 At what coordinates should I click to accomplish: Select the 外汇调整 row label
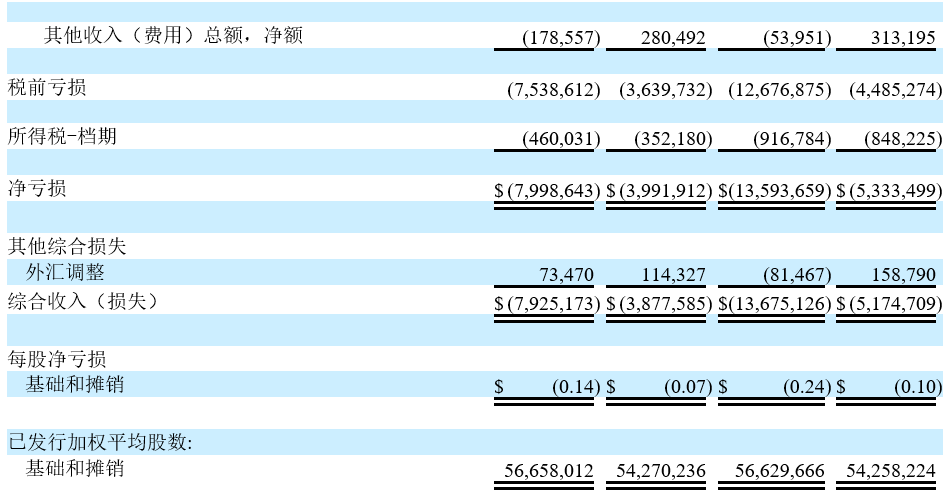pyautogui.click(x=65, y=272)
